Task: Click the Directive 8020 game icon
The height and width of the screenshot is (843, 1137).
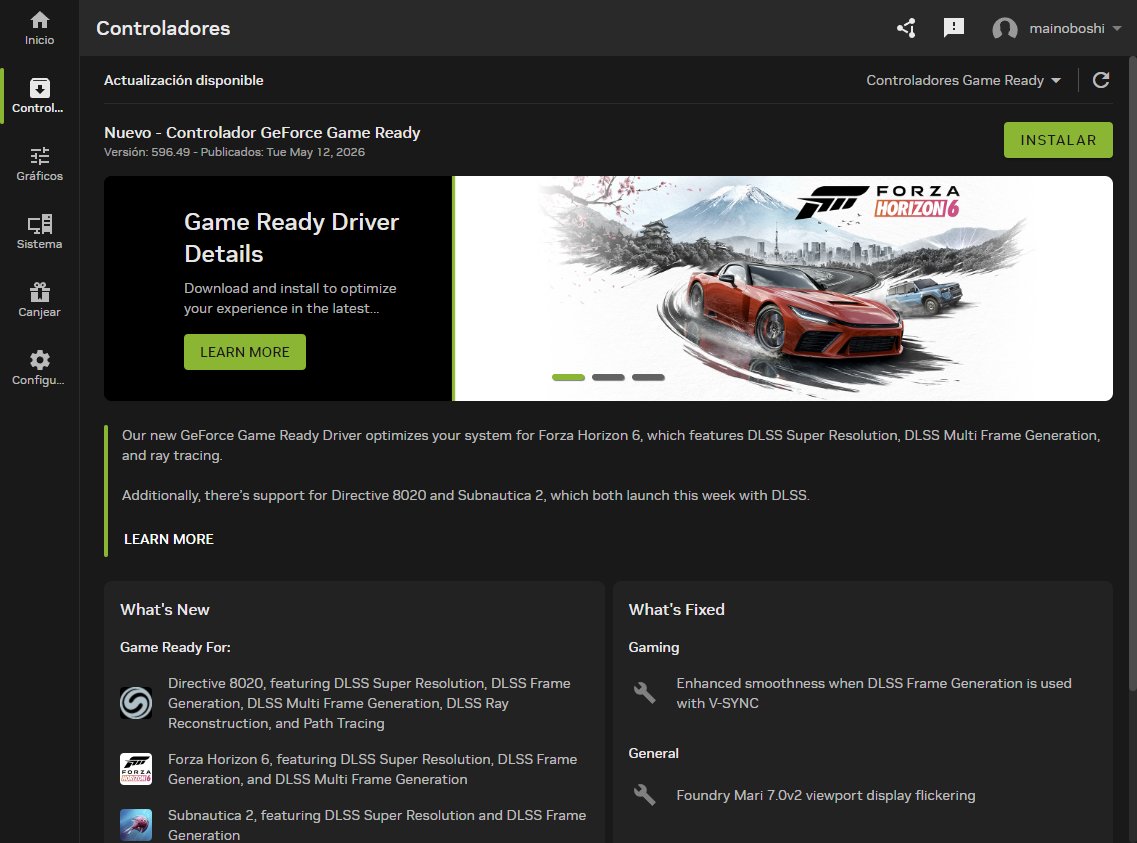Action: pyautogui.click(x=136, y=702)
